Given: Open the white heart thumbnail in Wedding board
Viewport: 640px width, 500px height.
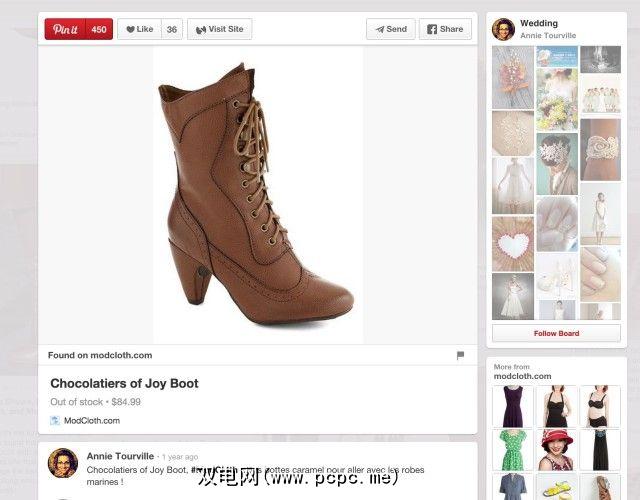Looking at the screenshot, I should click(513, 244).
